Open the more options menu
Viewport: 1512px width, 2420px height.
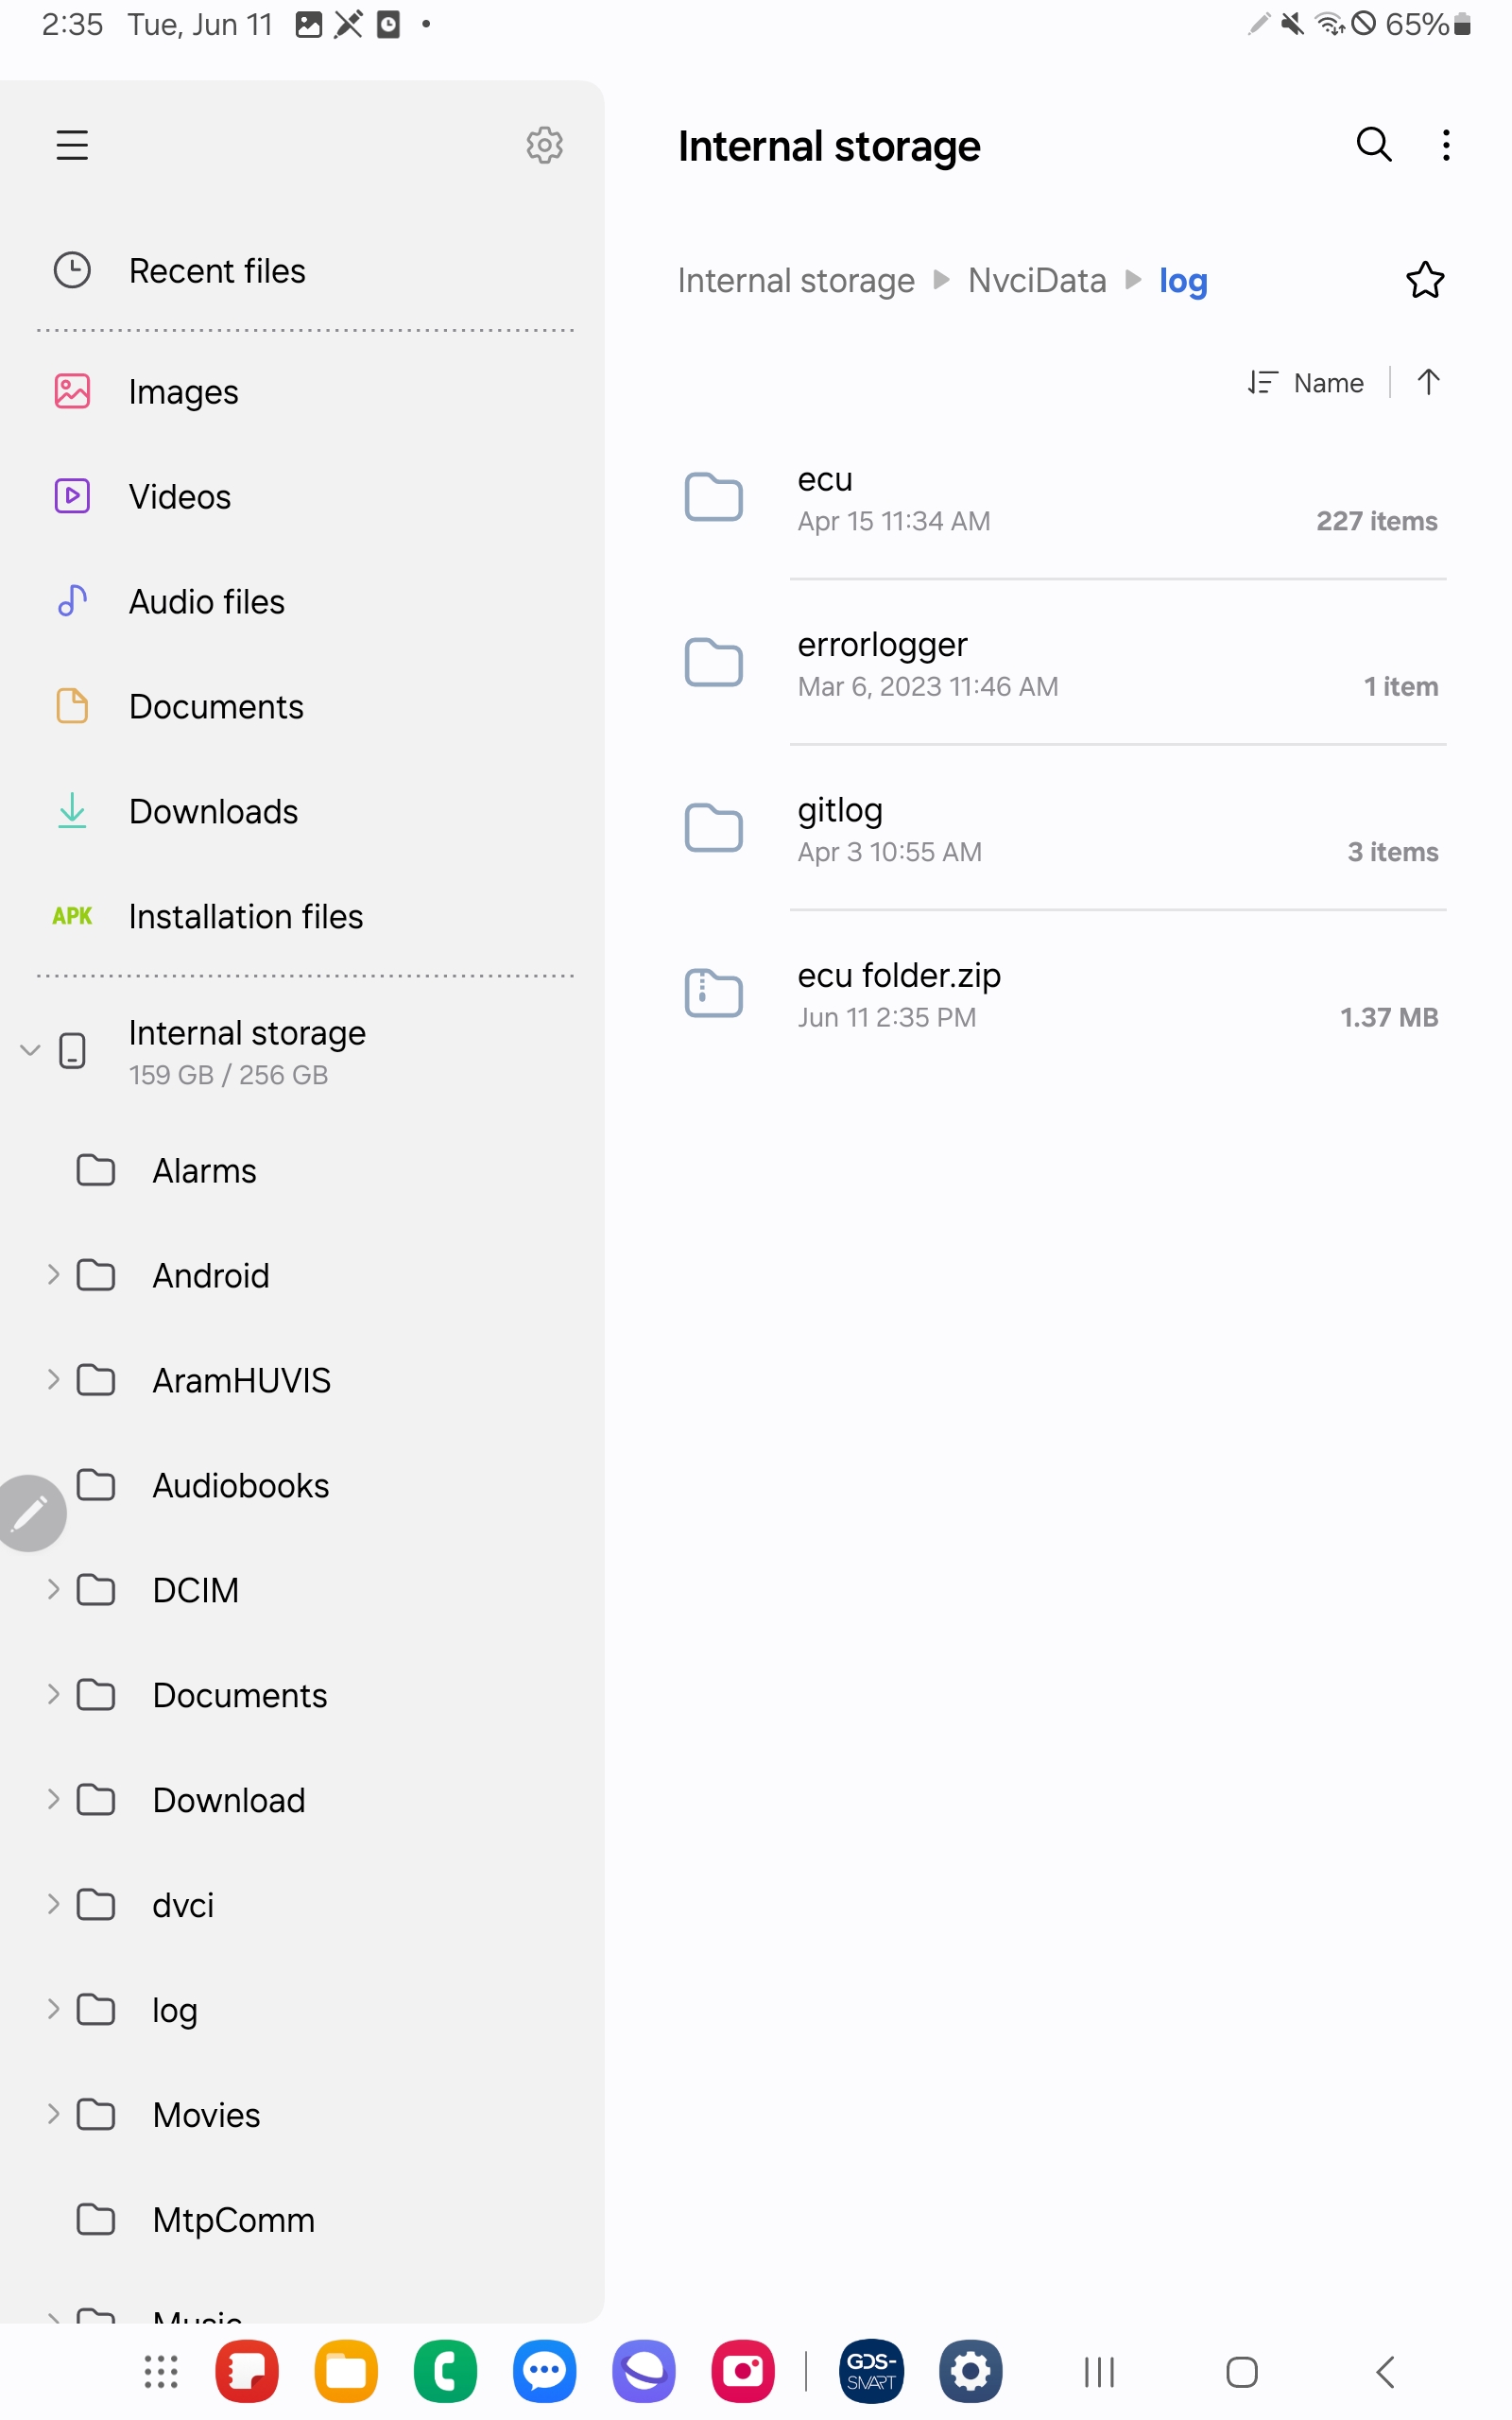1445,145
